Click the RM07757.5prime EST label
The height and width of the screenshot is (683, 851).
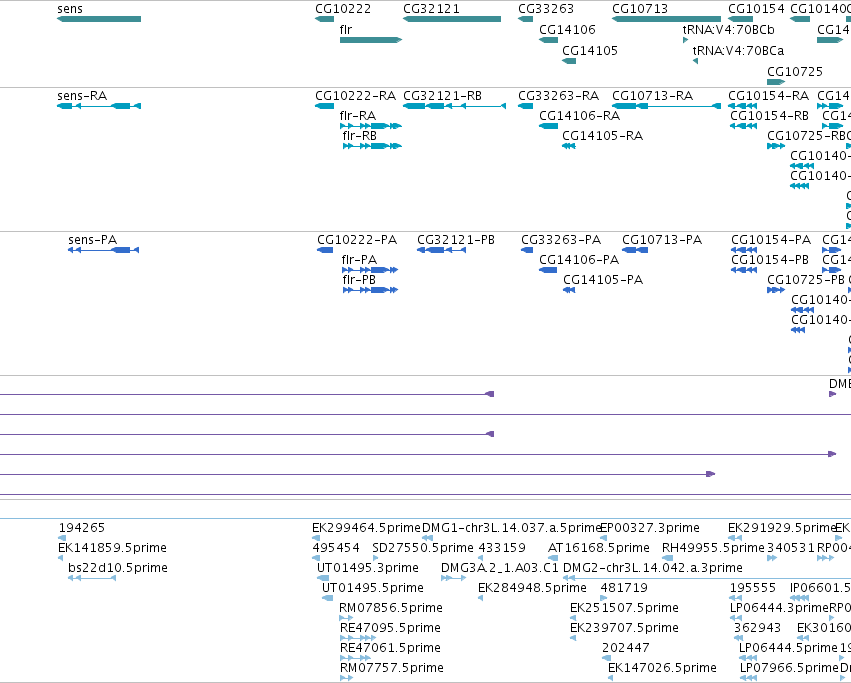click(x=391, y=668)
